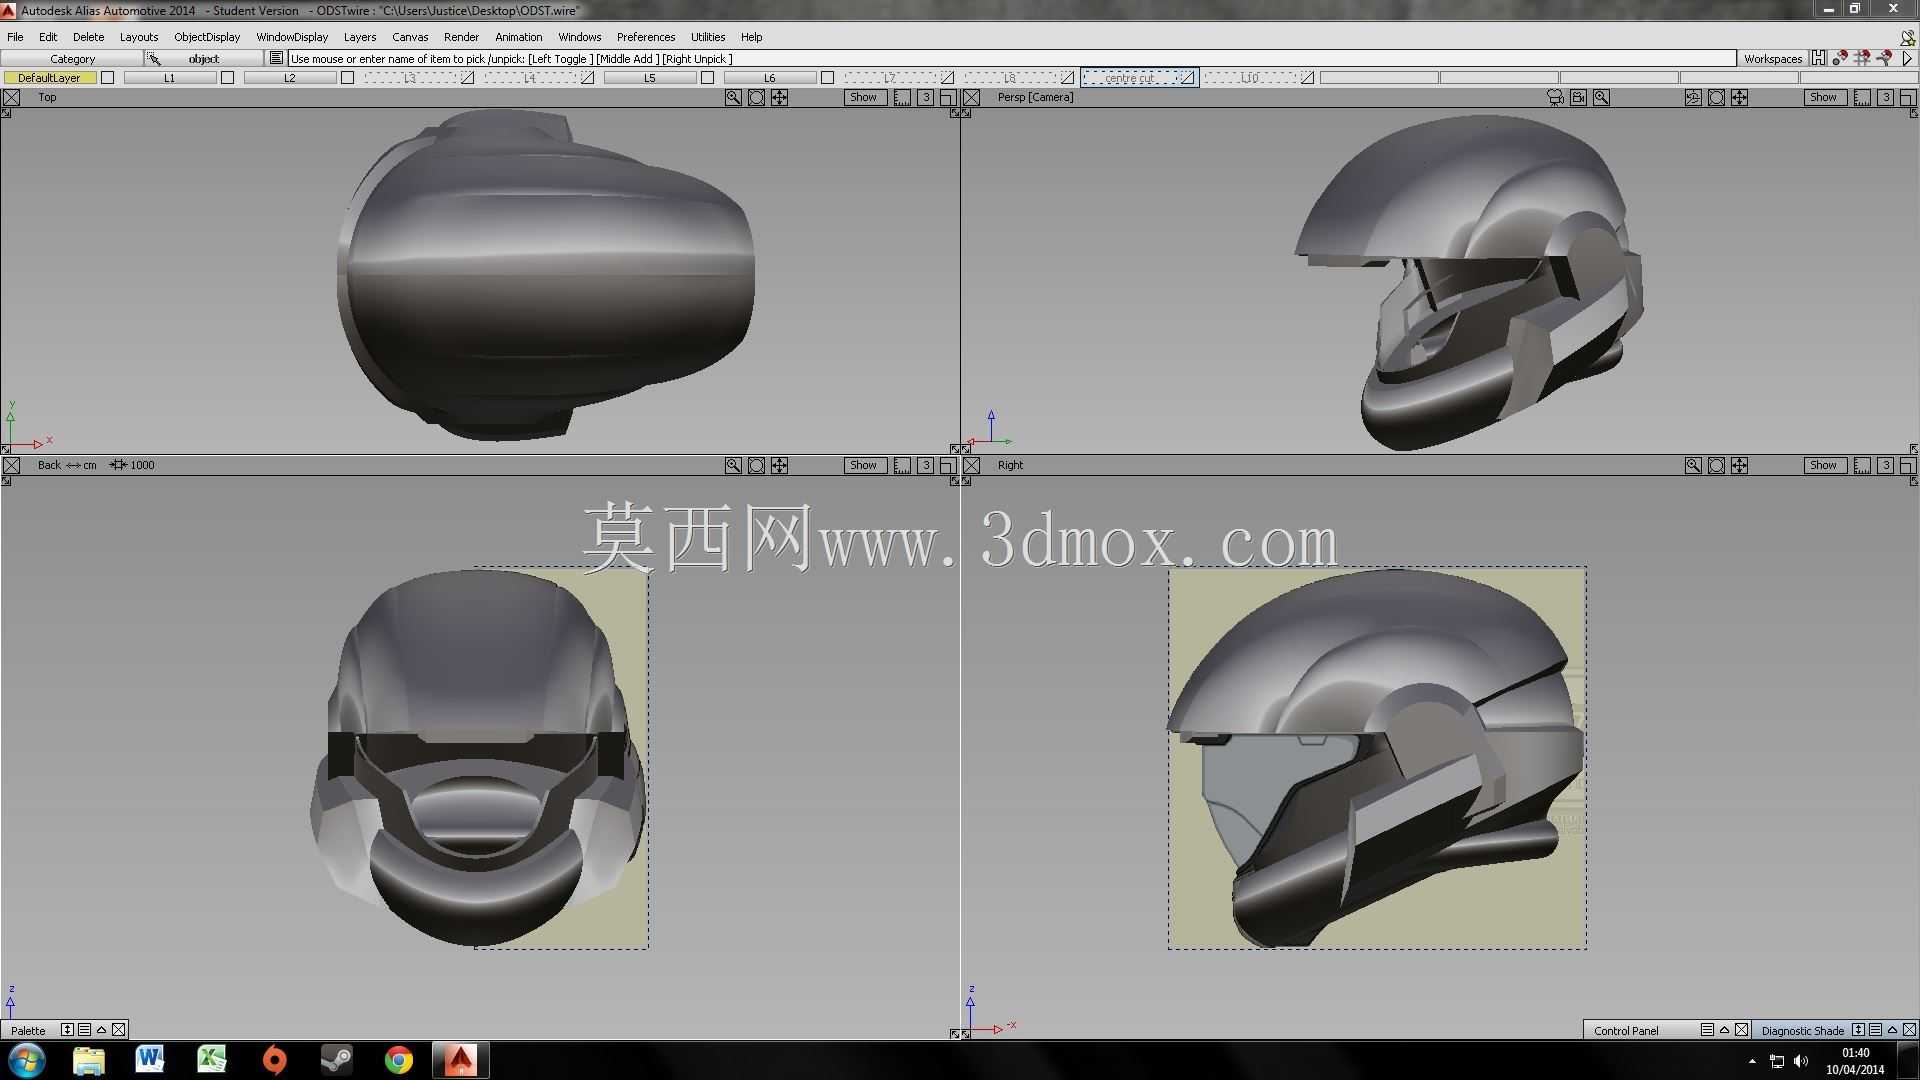This screenshot has width=1920, height=1080.
Task: Click zoom magnifier in Top view
Action: pos(733,98)
